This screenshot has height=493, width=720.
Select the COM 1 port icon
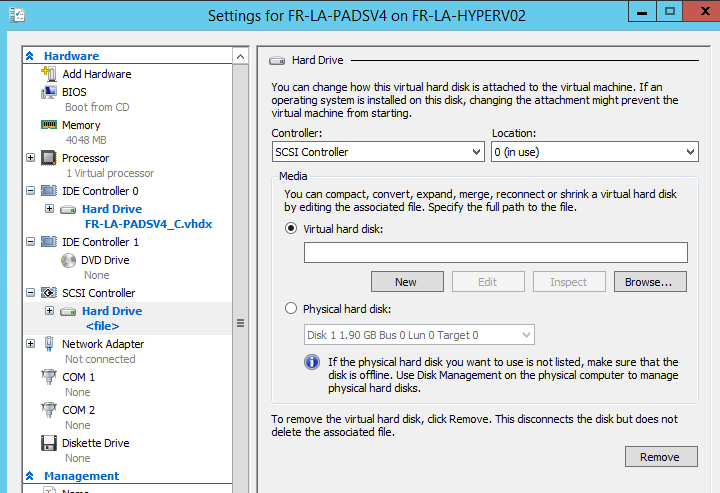(48, 377)
